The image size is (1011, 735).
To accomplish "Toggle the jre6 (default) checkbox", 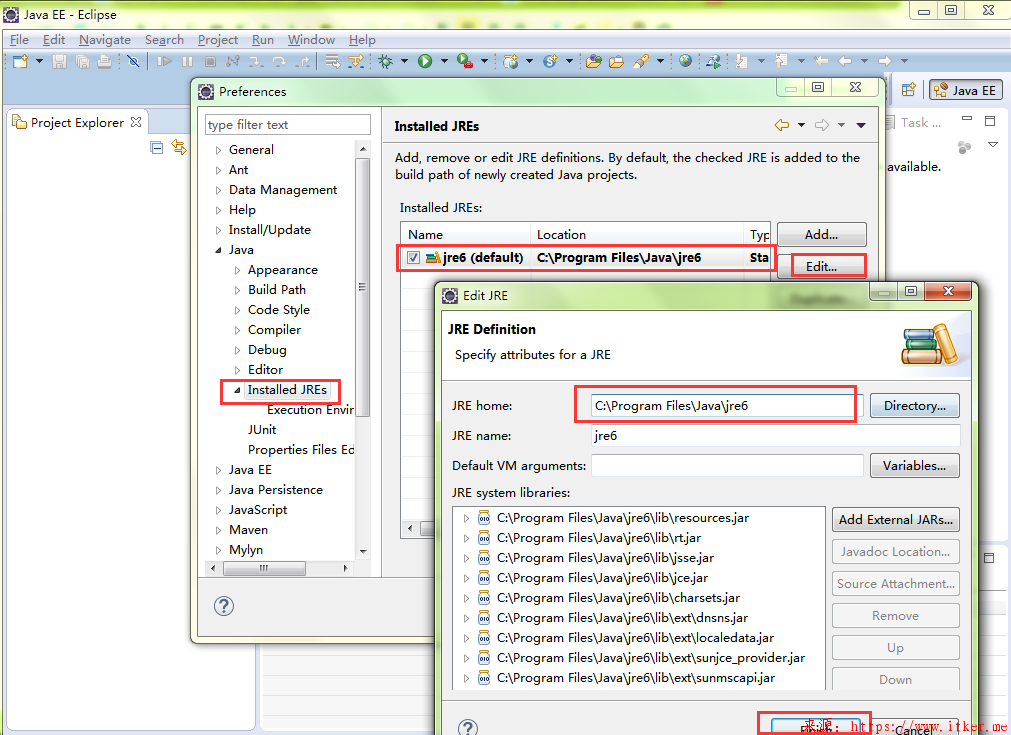I will pyautogui.click(x=413, y=258).
